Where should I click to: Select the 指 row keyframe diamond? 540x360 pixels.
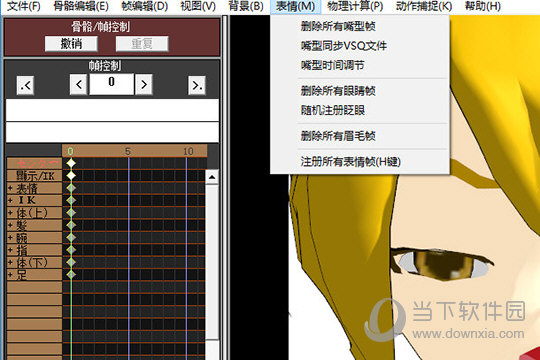[71, 250]
